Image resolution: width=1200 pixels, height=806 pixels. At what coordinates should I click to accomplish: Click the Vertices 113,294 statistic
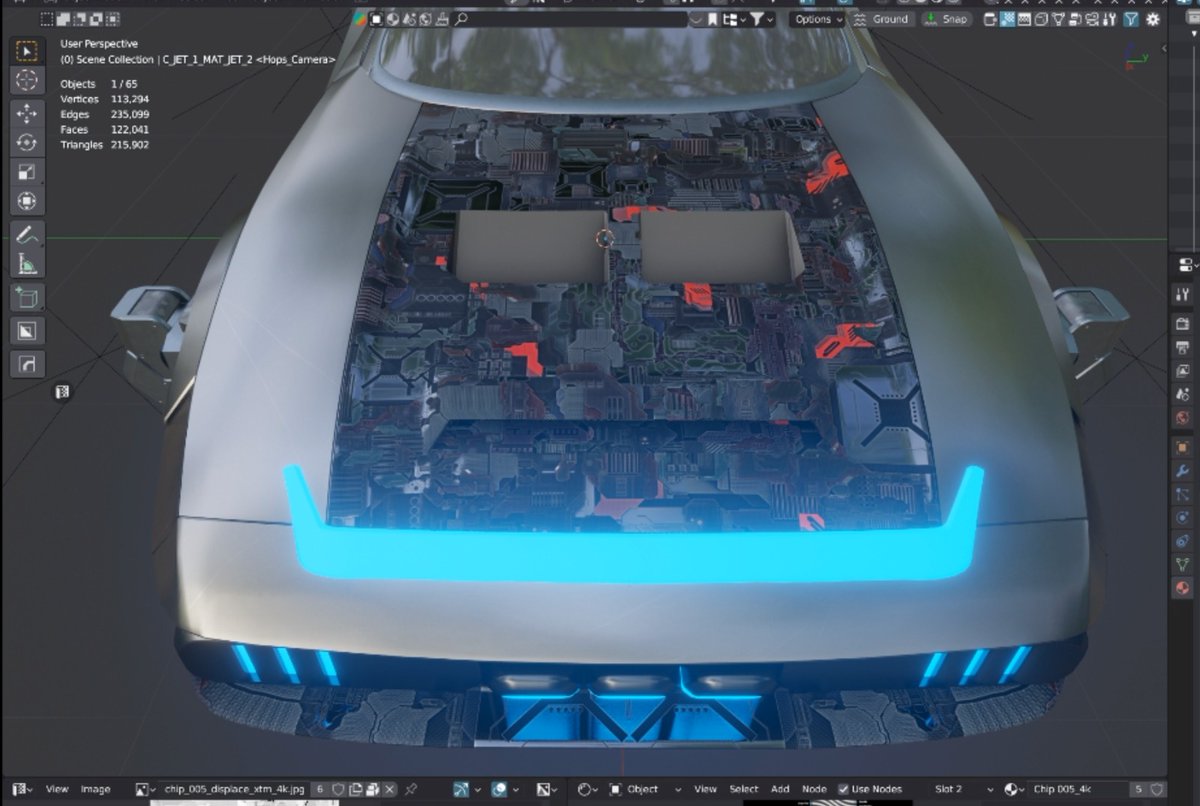[x=105, y=99]
